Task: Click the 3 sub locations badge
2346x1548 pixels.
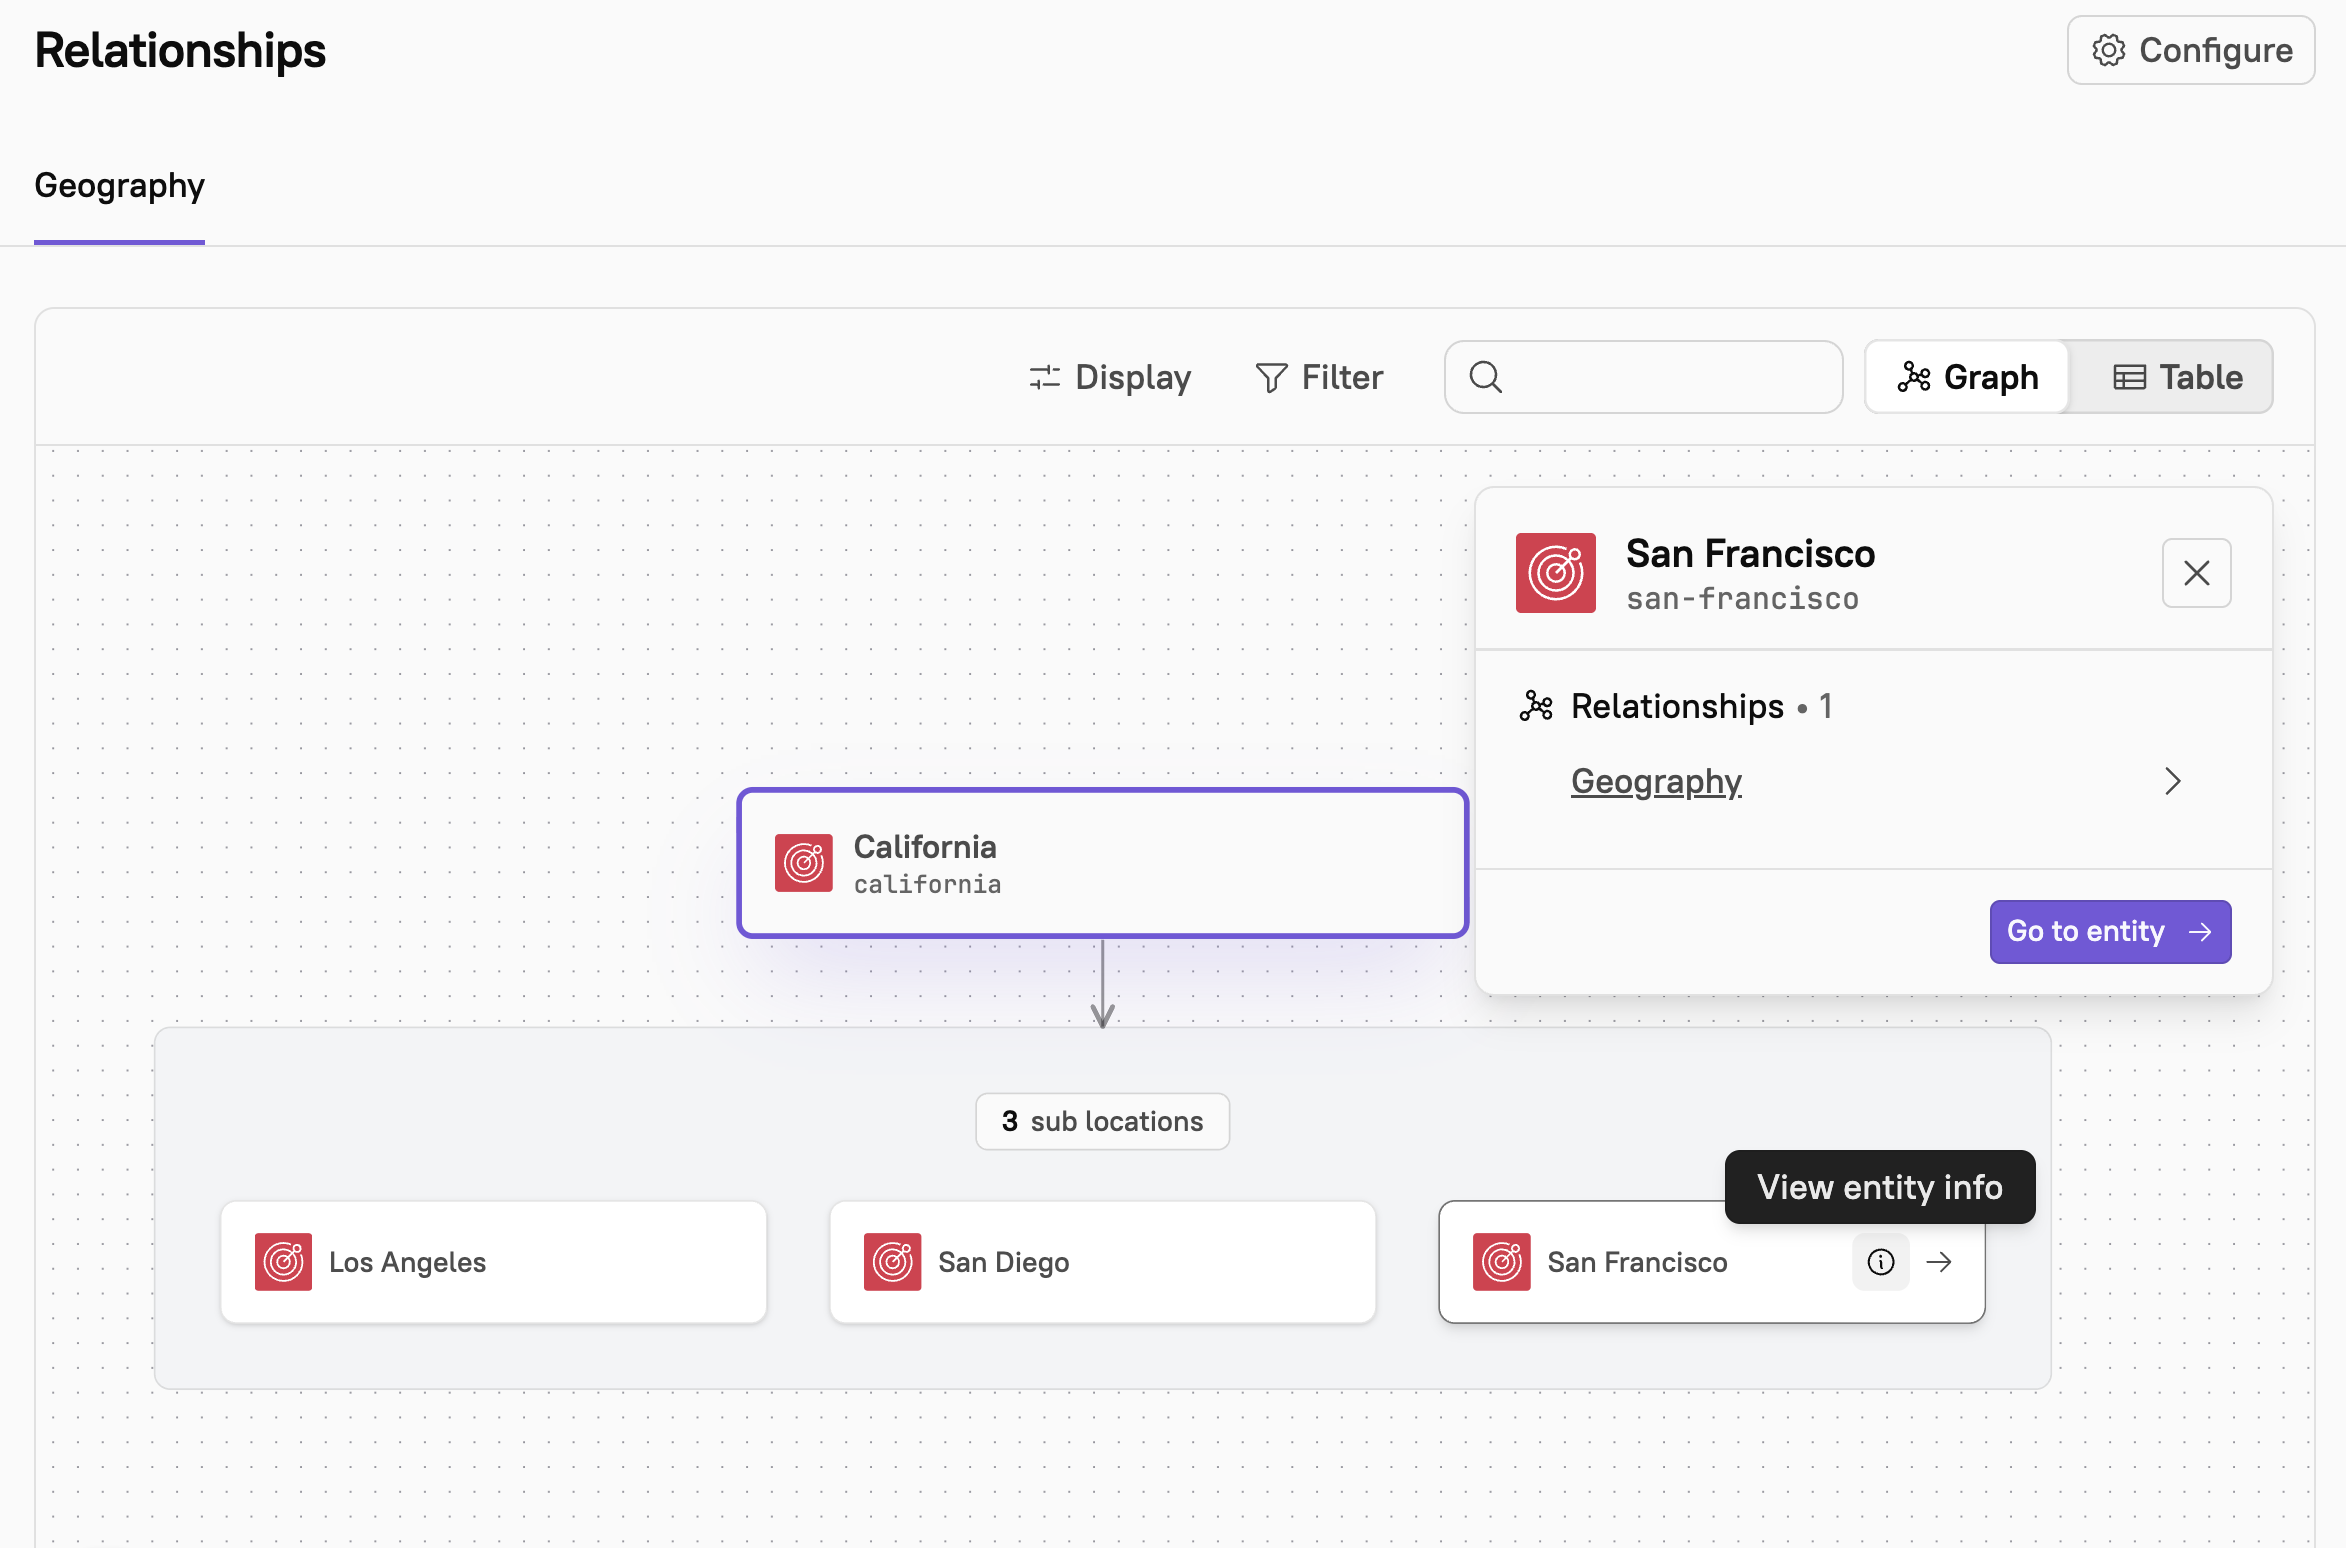Action: pyautogui.click(x=1102, y=1121)
